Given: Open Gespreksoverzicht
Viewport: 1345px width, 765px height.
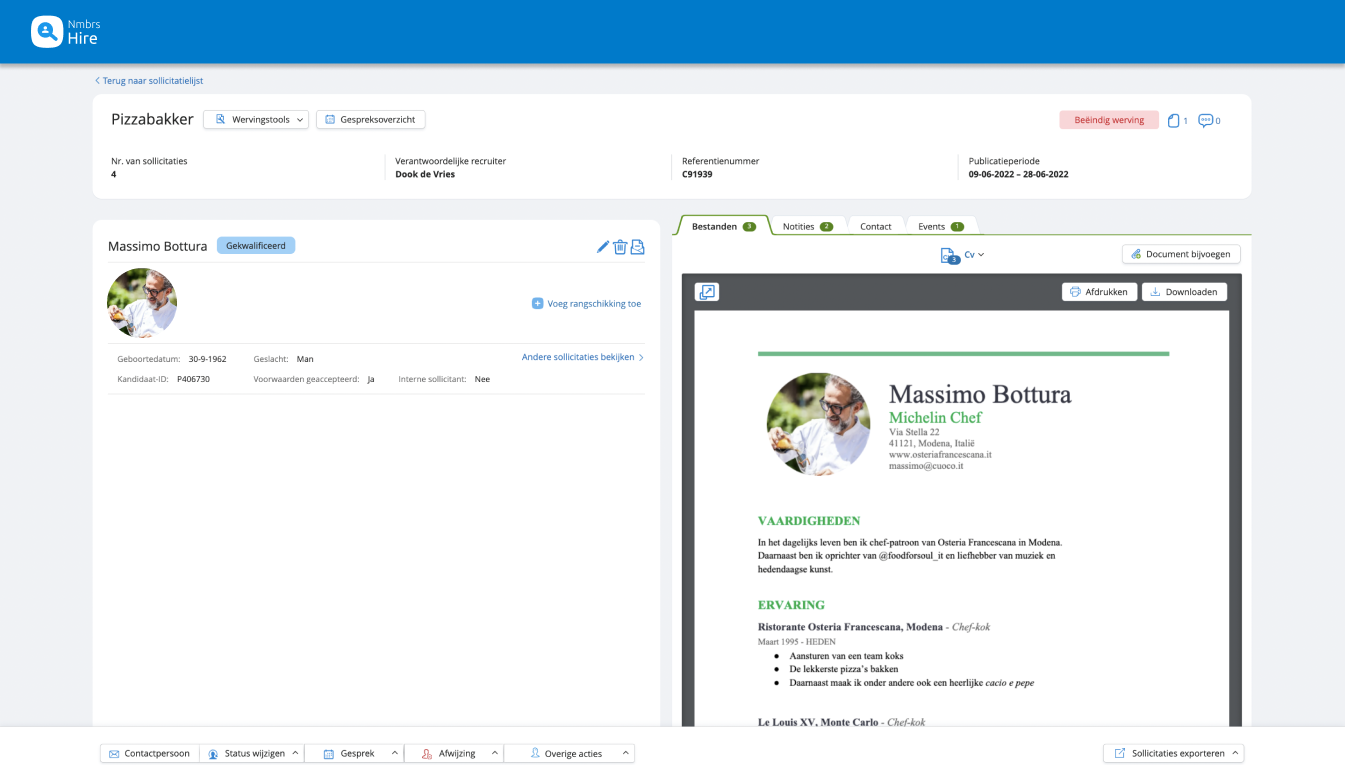Looking at the screenshot, I should point(371,120).
